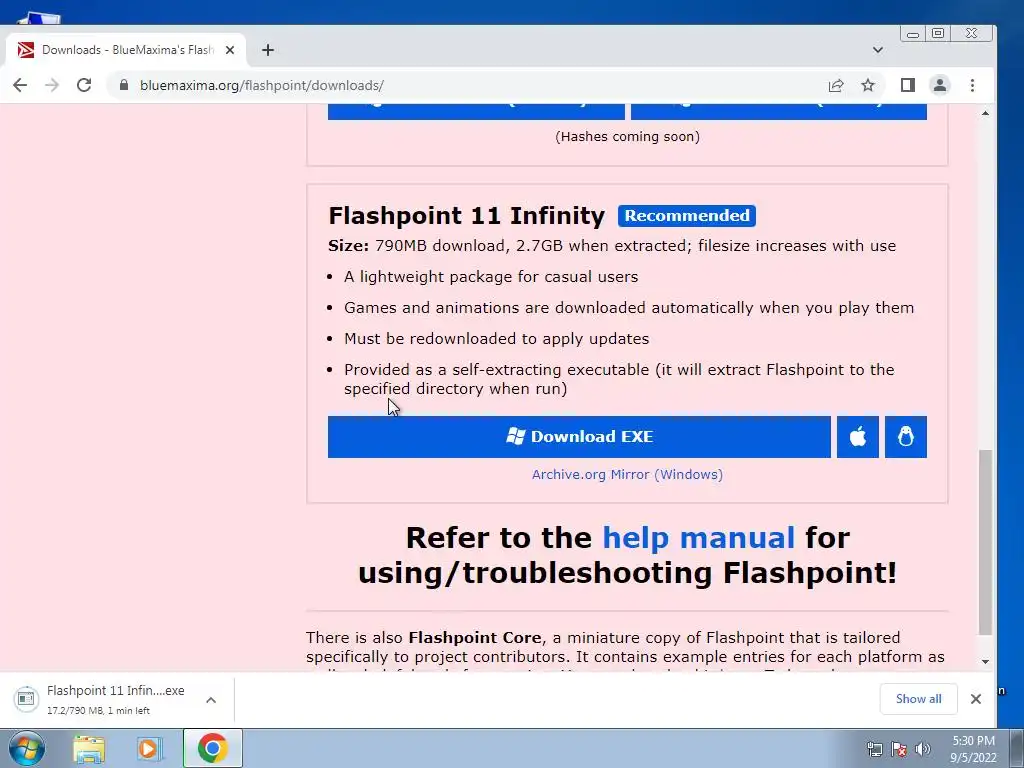Open Action Center flag icon

(x=899, y=749)
